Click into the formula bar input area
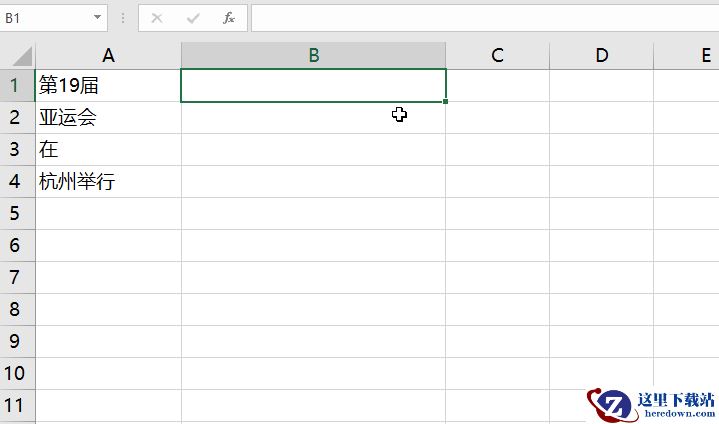The height and width of the screenshot is (424, 719). click(x=485, y=18)
